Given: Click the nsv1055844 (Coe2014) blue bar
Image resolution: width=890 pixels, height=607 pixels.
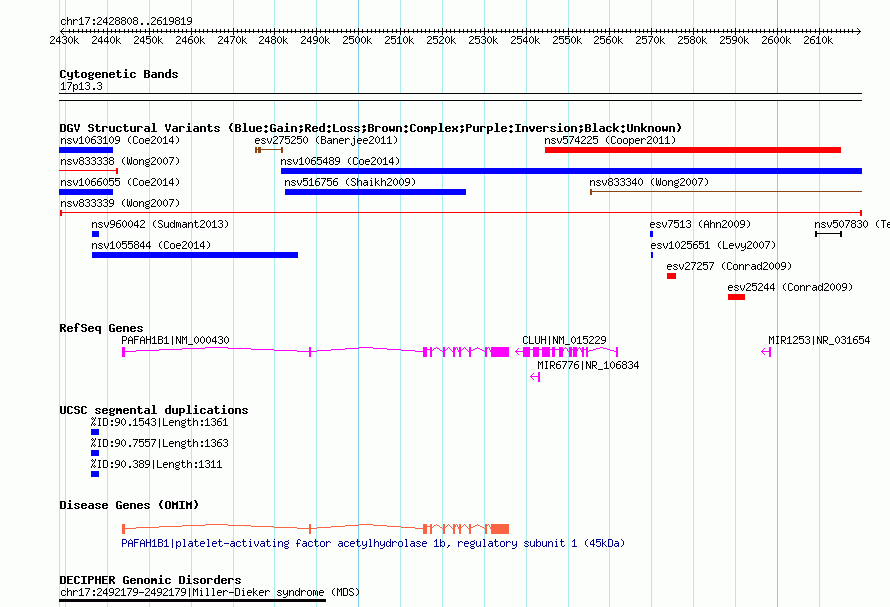Looking at the screenshot, I should (x=195, y=255).
